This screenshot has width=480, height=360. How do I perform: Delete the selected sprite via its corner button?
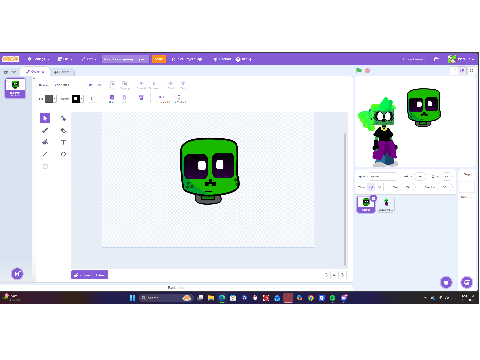(373, 198)
